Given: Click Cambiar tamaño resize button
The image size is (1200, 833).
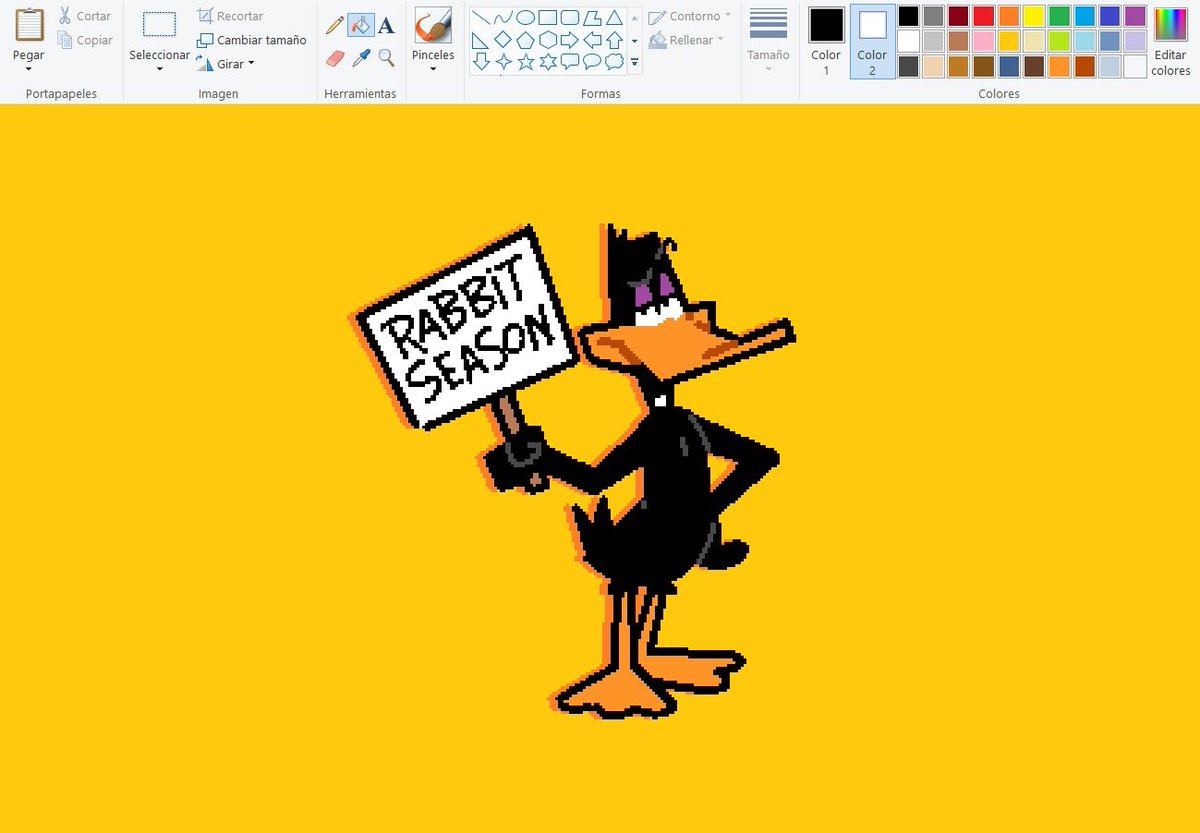Looking at the screenshot, I should [x=251, y=40].
